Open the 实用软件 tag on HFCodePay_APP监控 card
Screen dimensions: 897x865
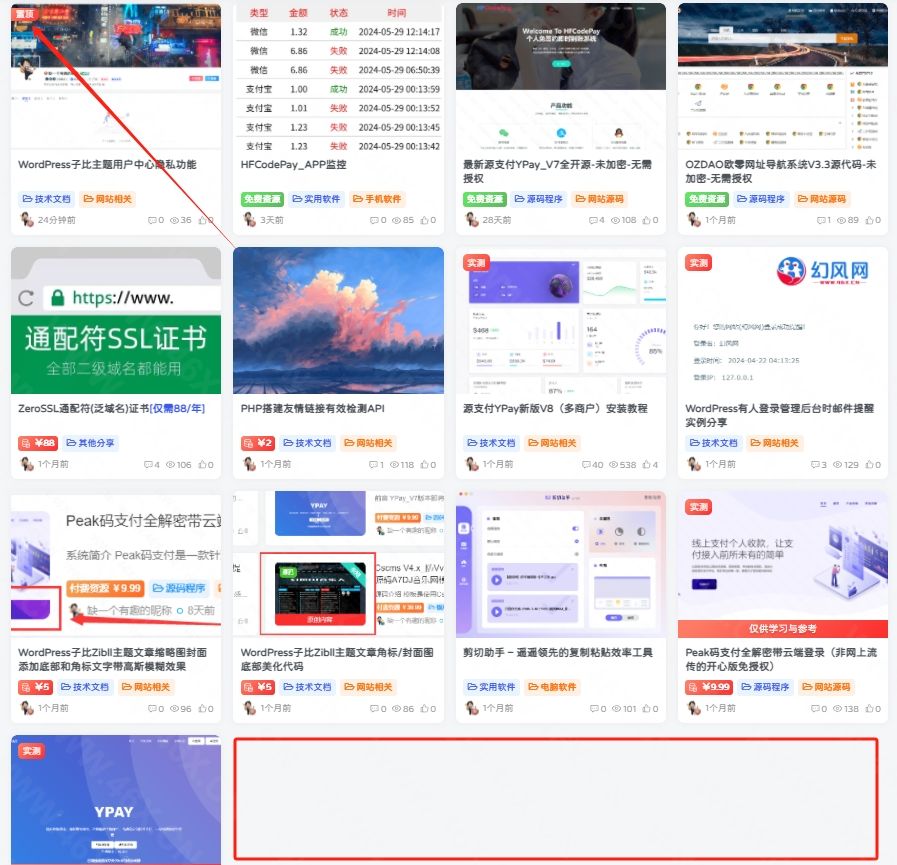(x=316, y=199)
